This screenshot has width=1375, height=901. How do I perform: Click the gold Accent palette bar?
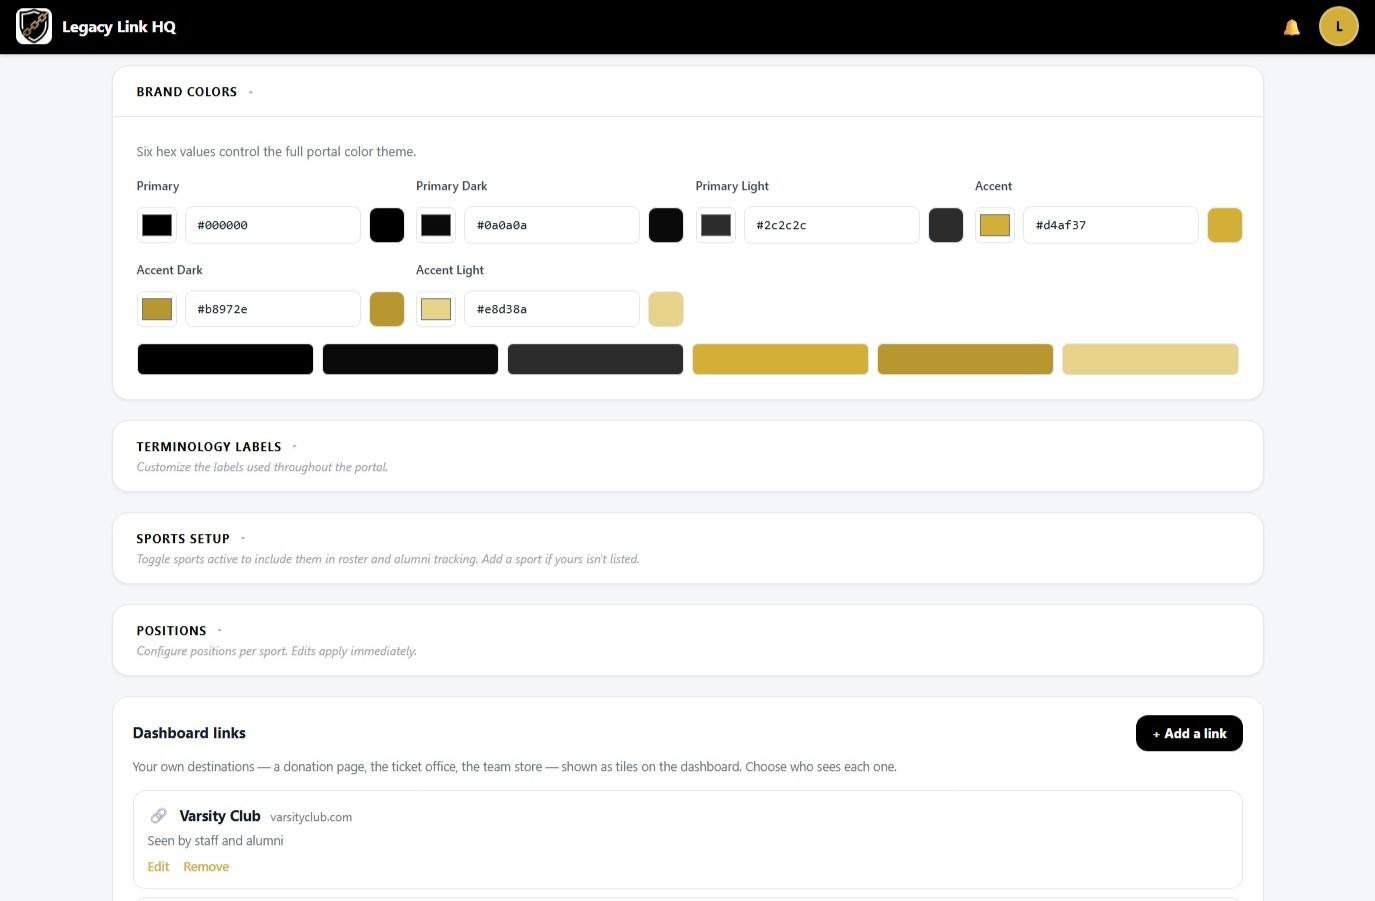pyautogui.click(x=780, y=359)
